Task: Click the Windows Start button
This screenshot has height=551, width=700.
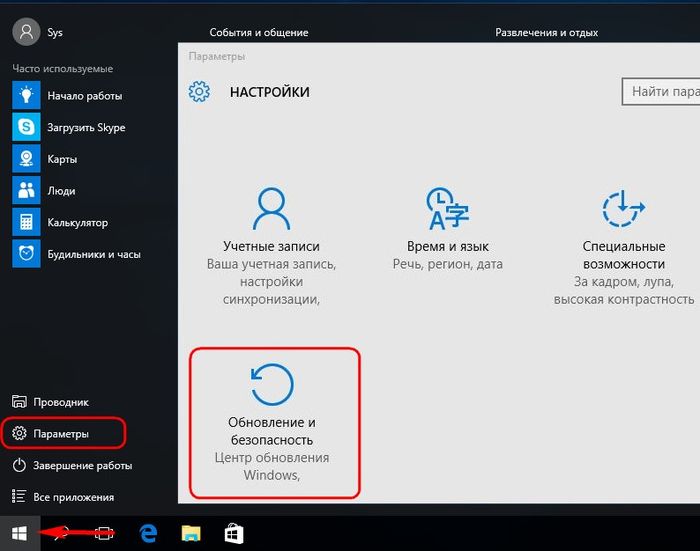Action: coord(19,532)
